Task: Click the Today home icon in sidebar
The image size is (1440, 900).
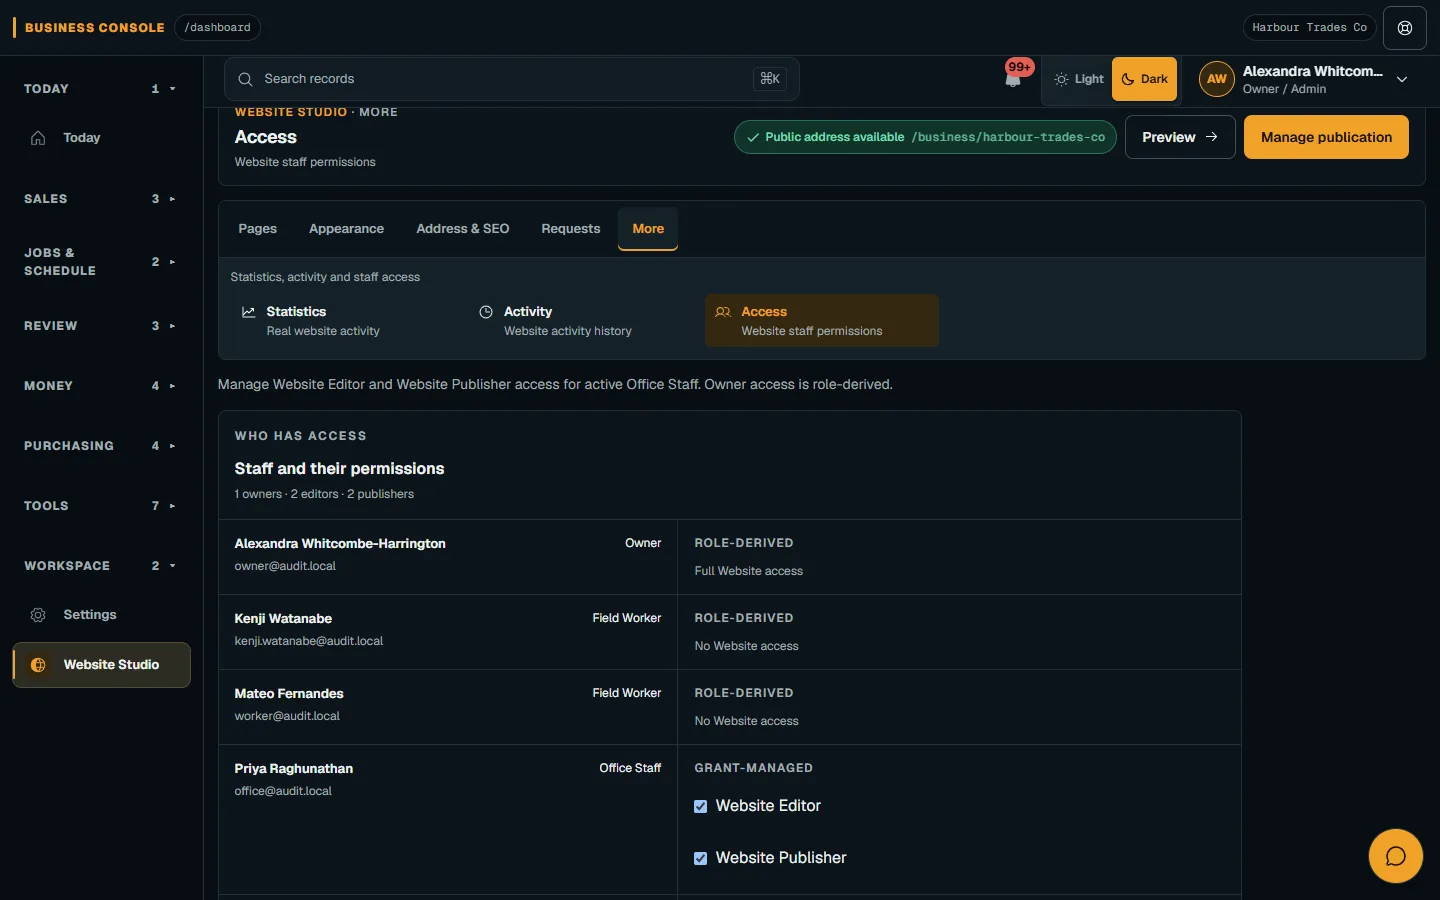Action: (38, 138)
